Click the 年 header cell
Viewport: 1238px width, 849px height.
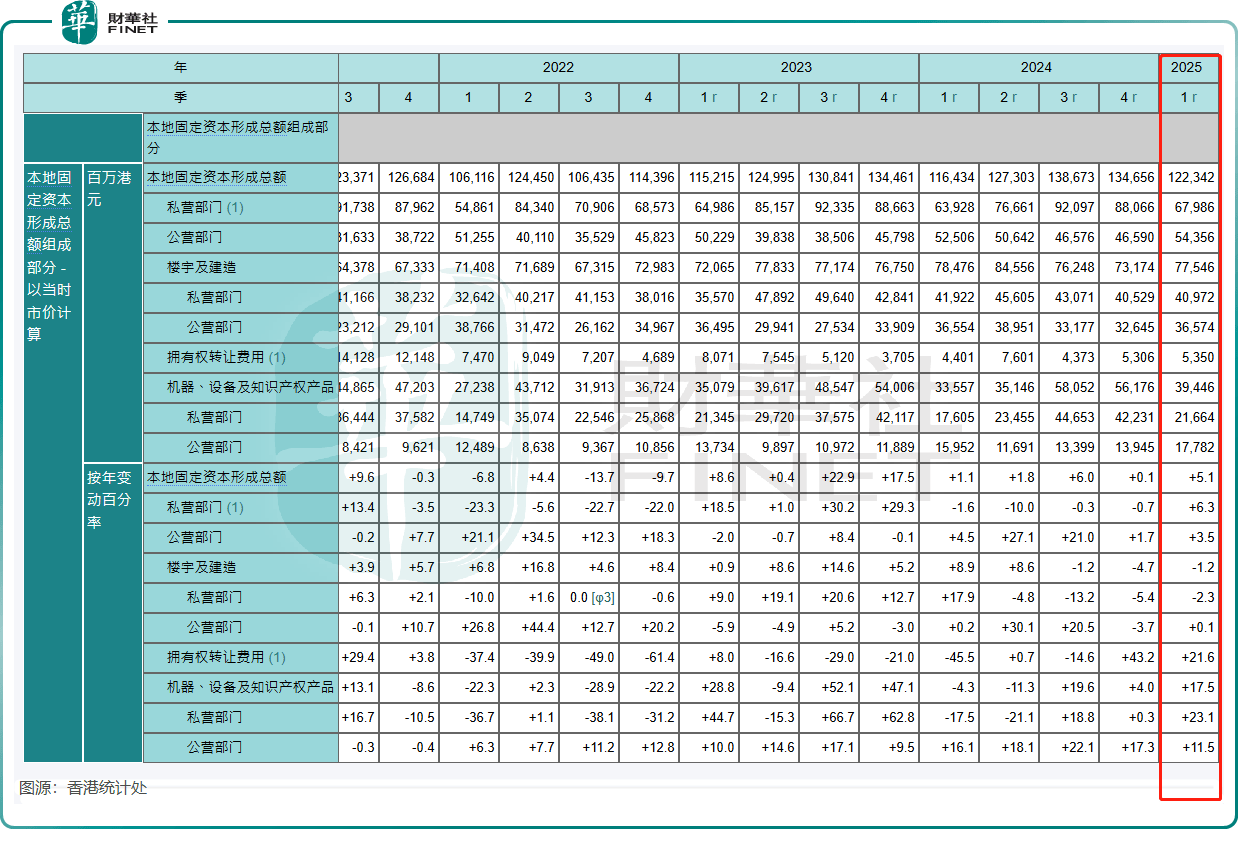point(181,68)
